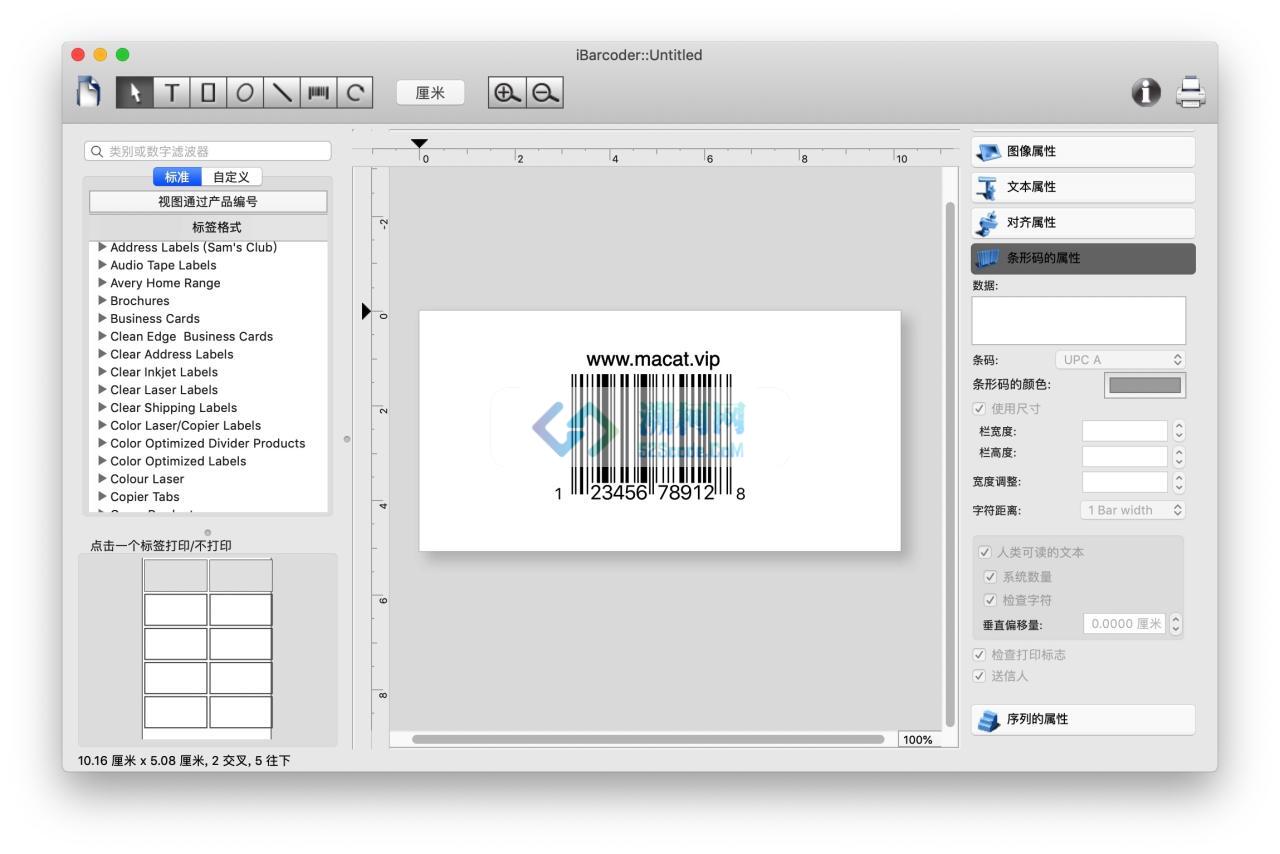Expand Copier Tabs category

102,496
